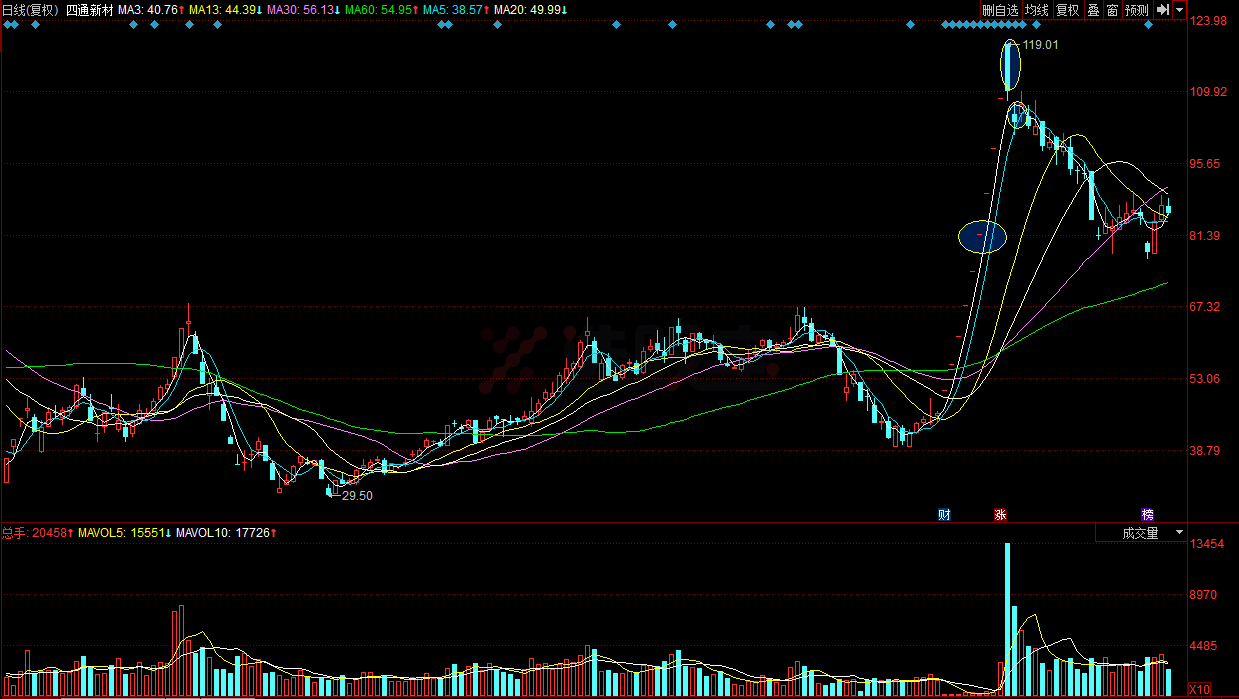Click the purple 榜 marker icon

[1148, 514]
